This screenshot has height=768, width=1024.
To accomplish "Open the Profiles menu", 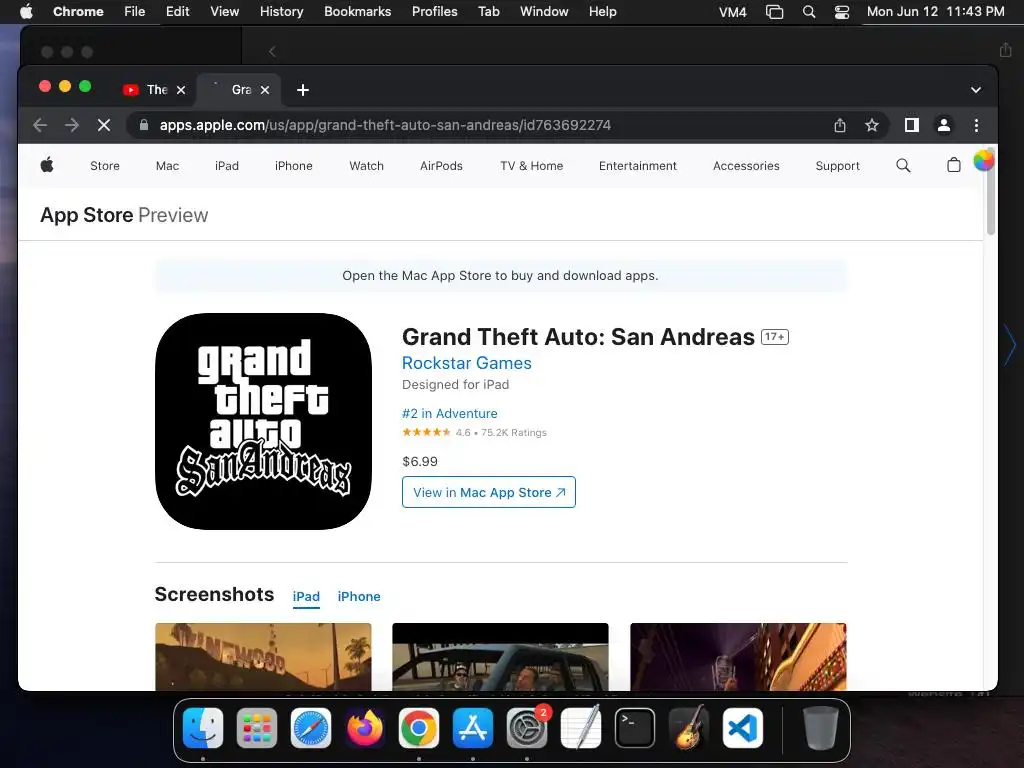I will tap(434, 11).
